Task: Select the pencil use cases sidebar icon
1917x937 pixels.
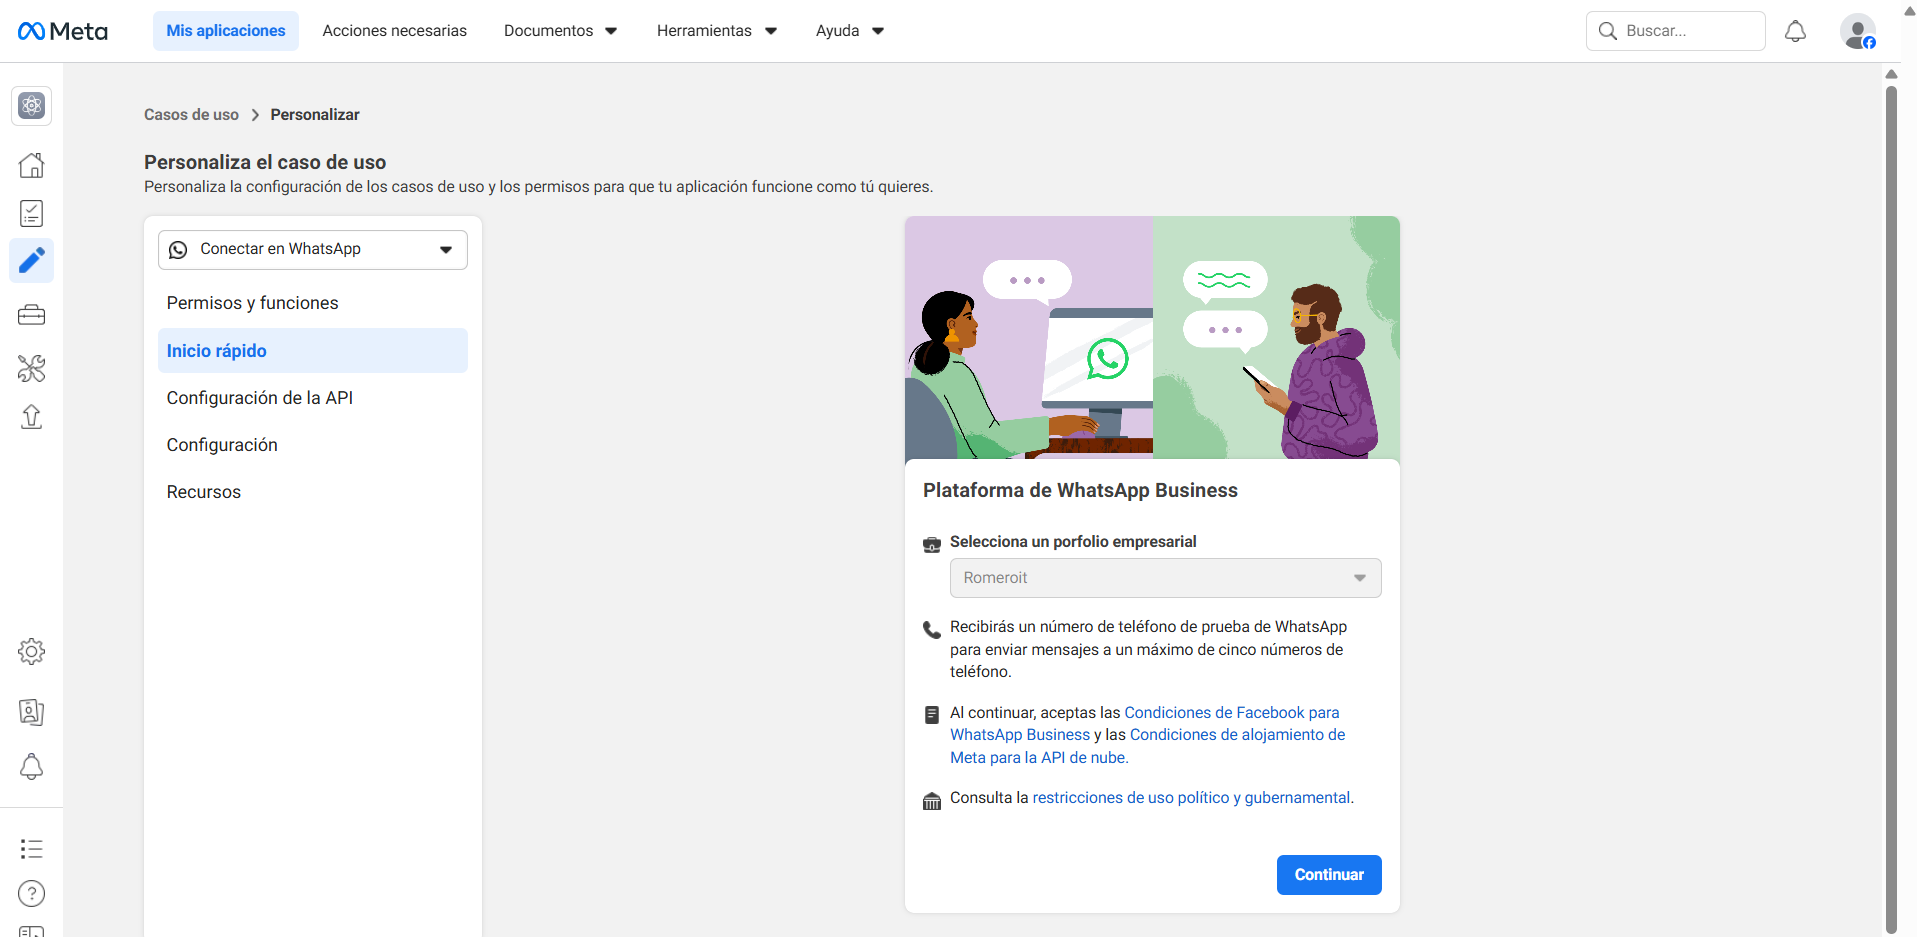Action: [x=32, y=261]
